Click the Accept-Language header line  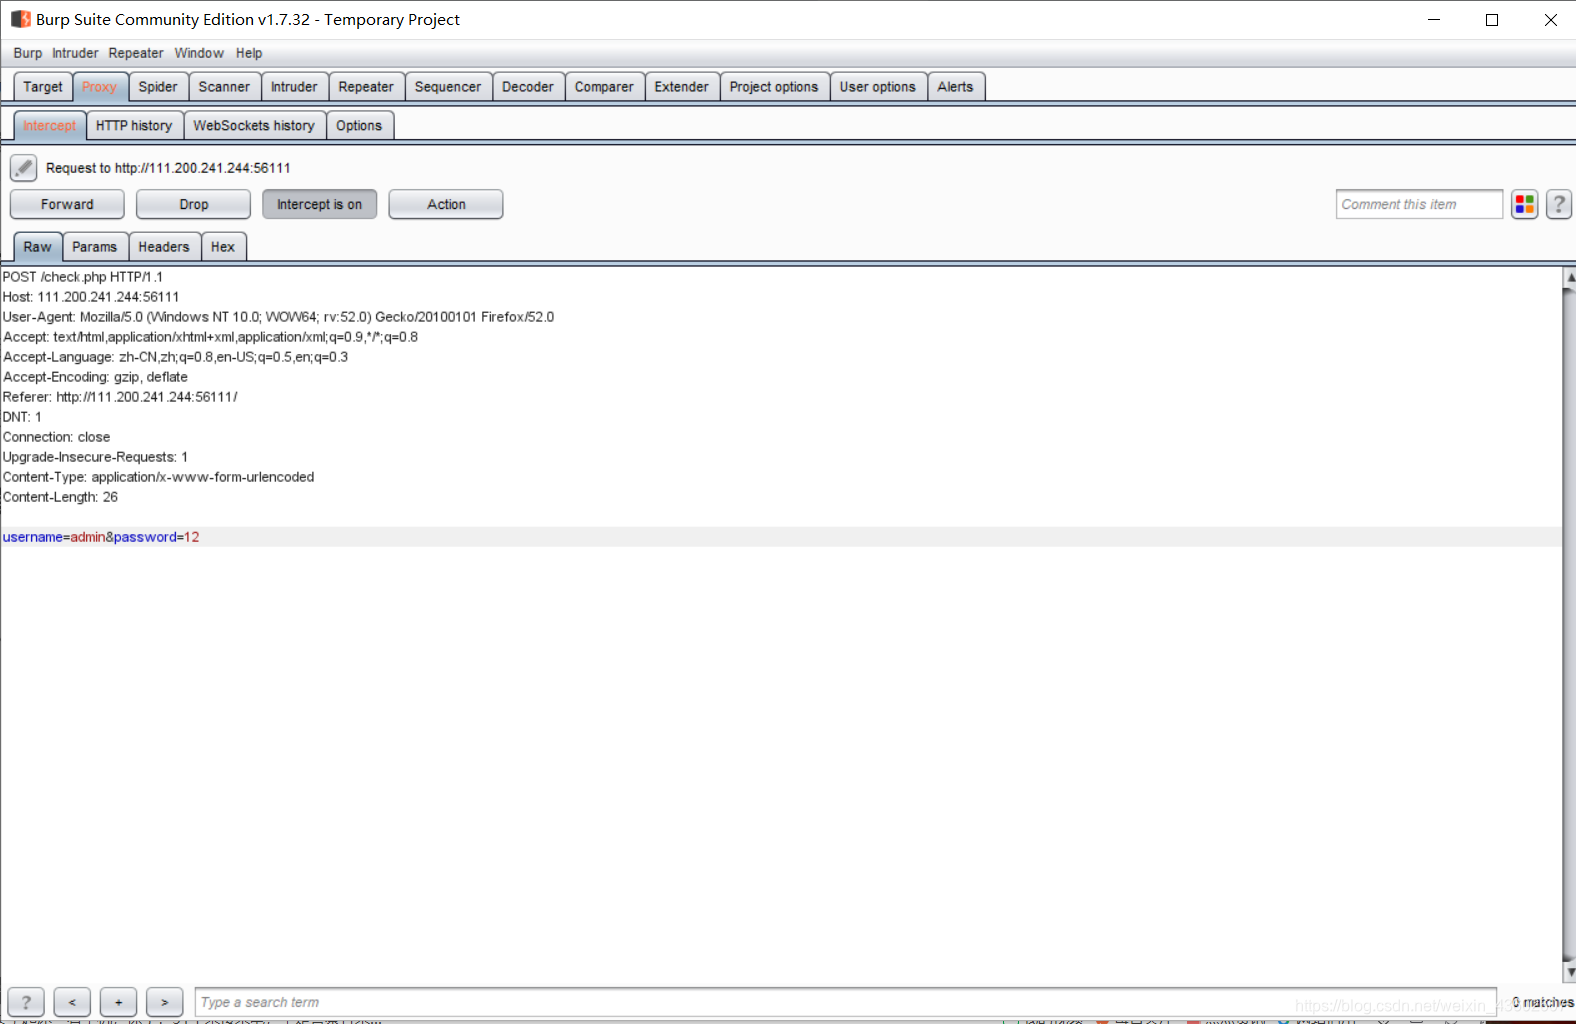(x=176, y=357)
